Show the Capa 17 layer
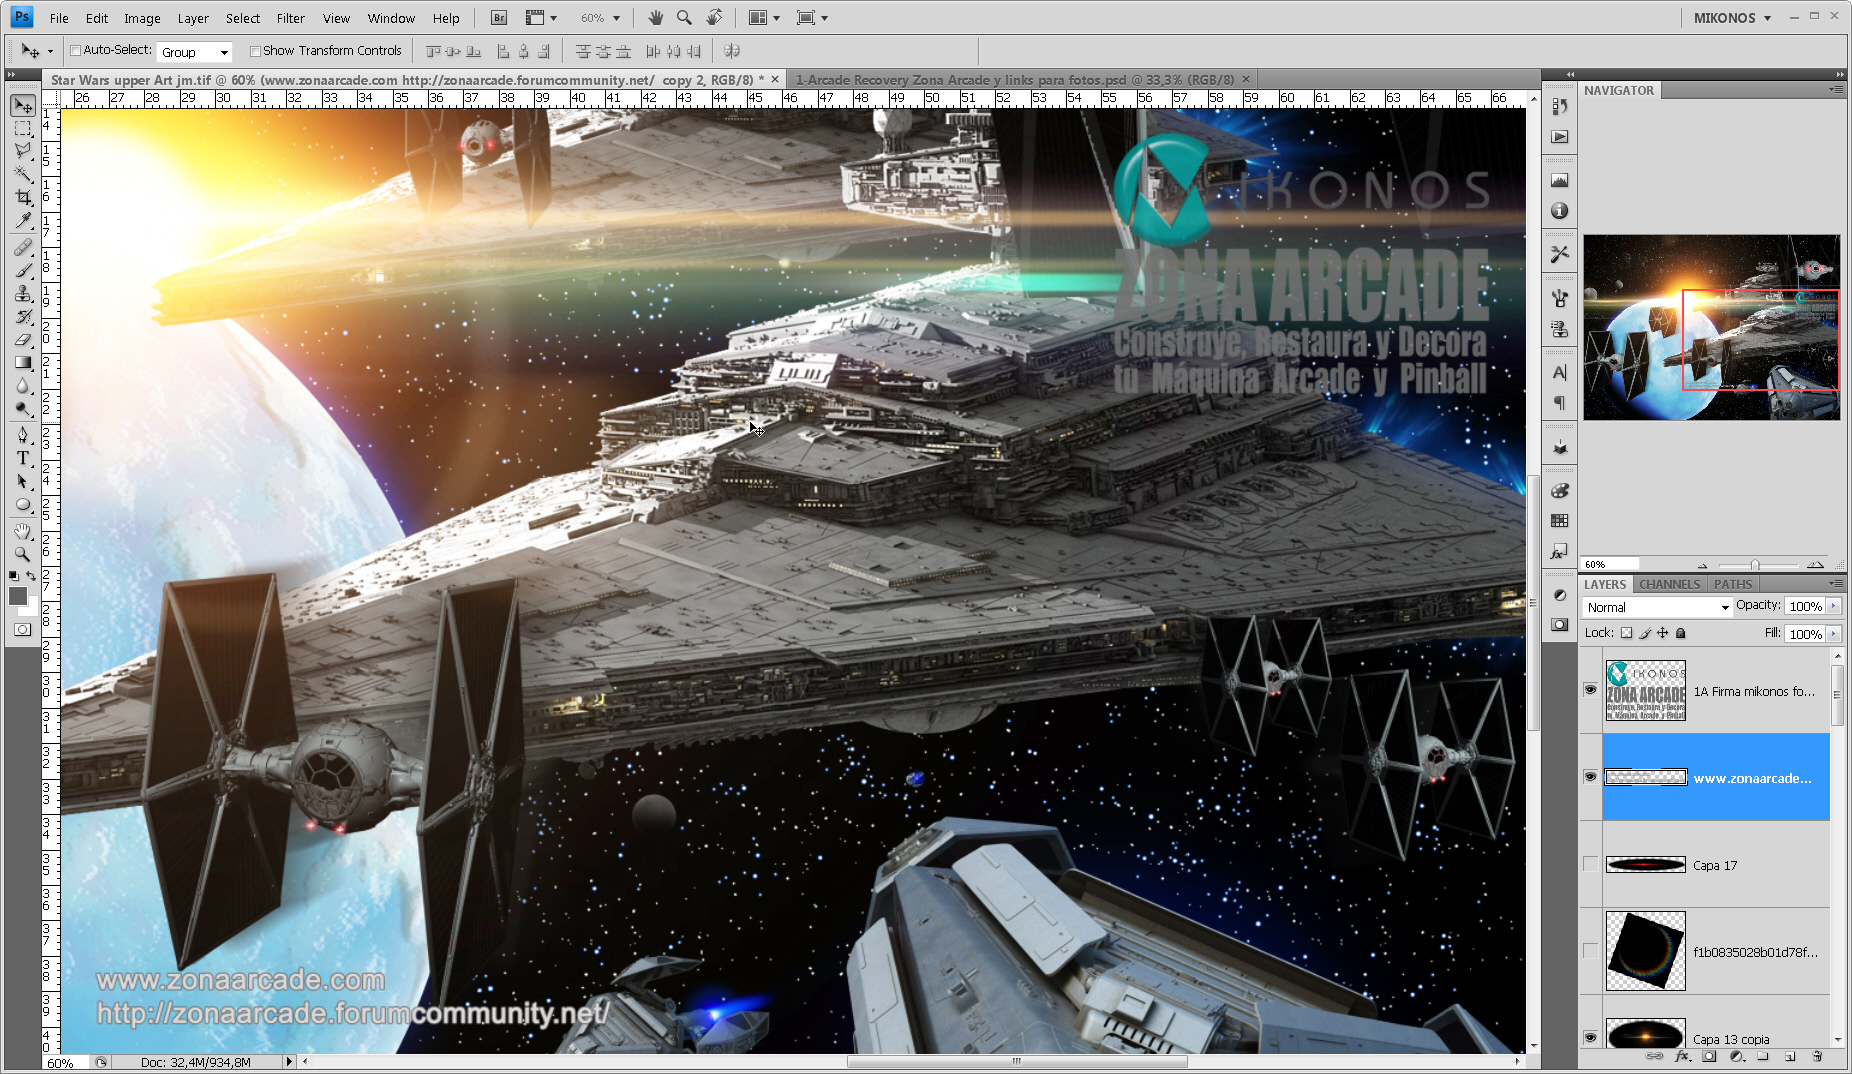Image resolution: width=1852 pixels, height=1074 pixels. pos(1590,864)
